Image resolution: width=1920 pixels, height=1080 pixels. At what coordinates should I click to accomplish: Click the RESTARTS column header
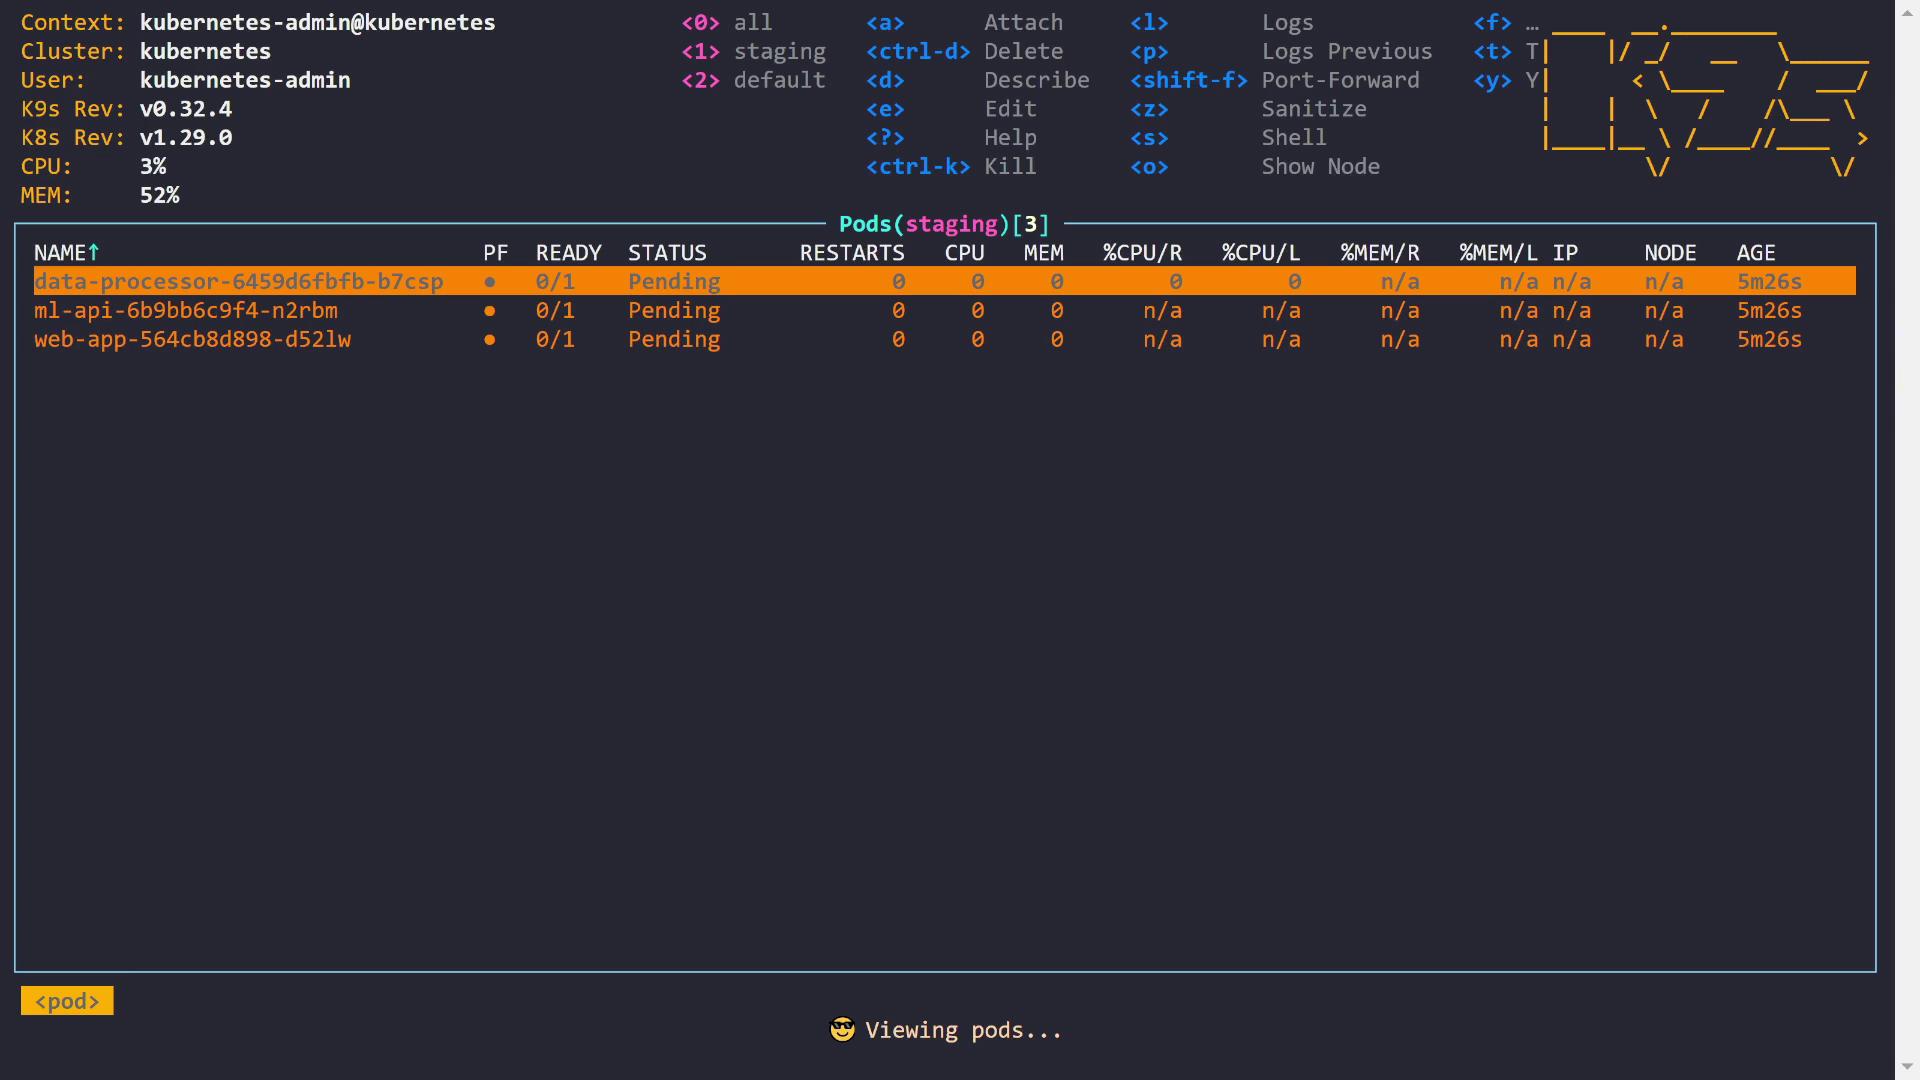pos(852,253)
